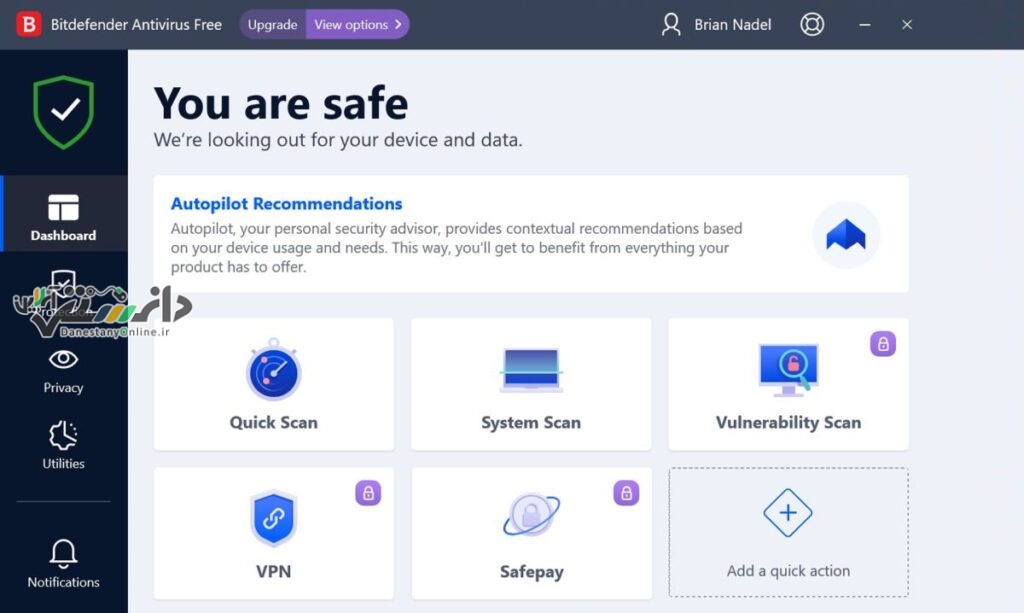1024x613 pixels.
Task: Open the Vulnerability Scan tile
Action: 788,384
